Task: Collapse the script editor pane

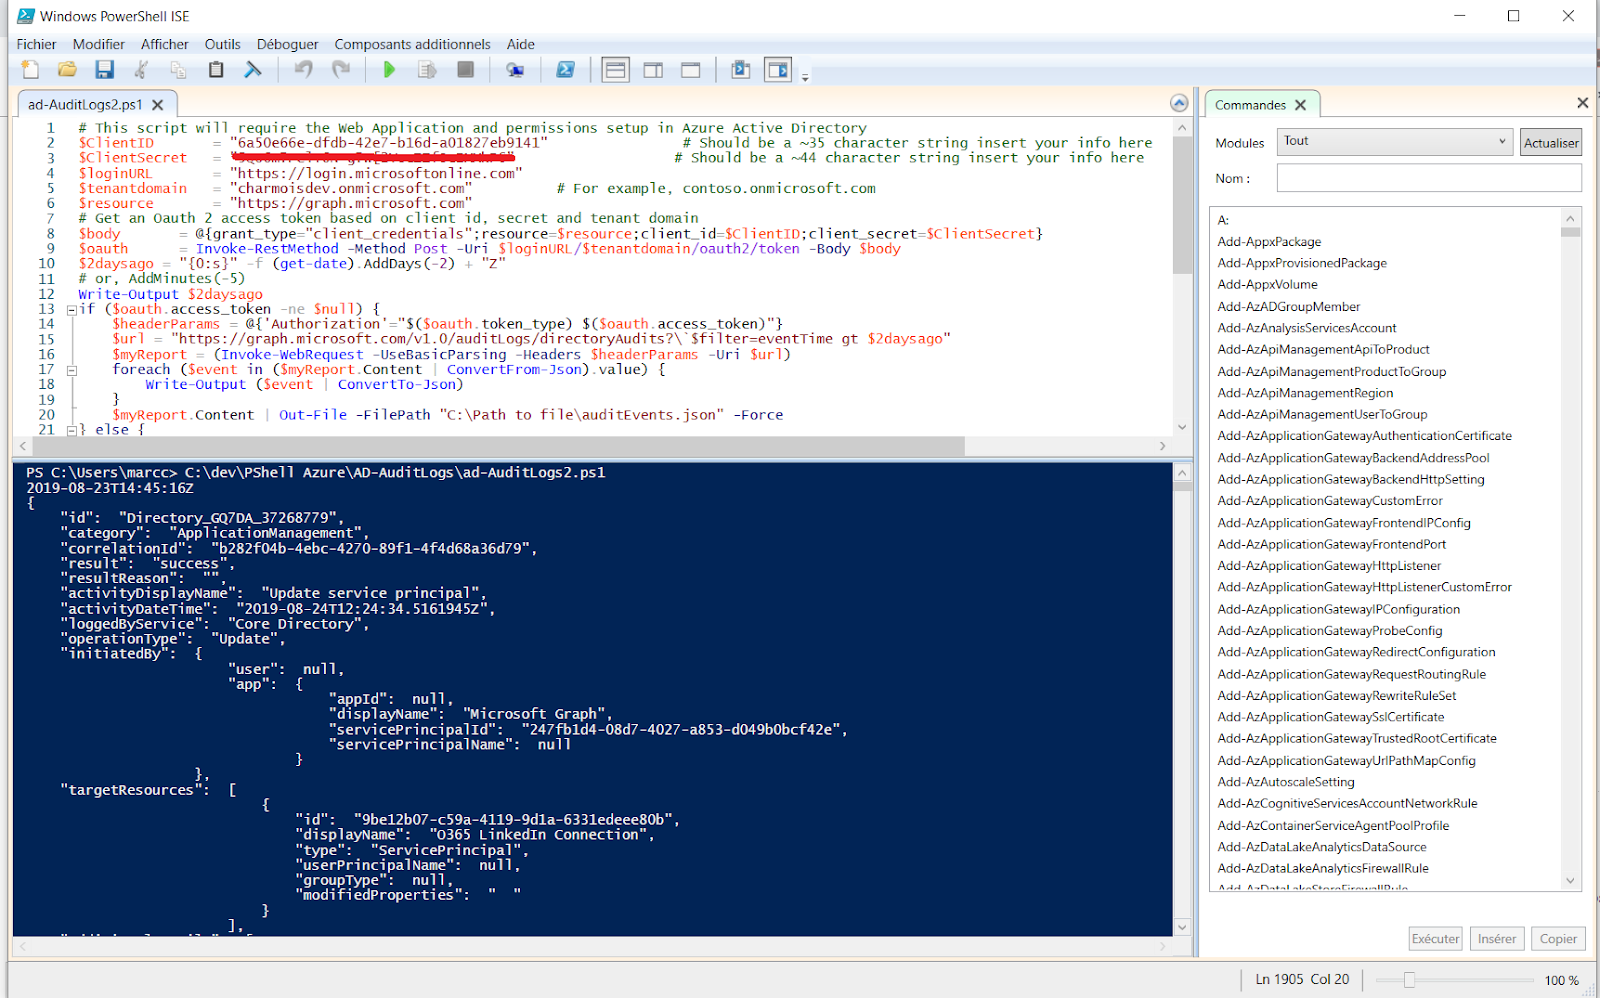Action: [1179, 102]
